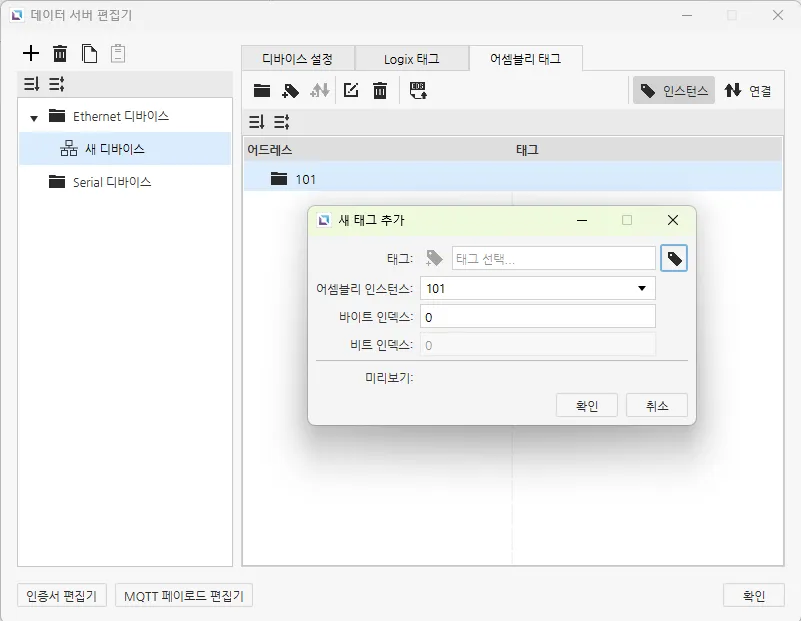Screen dimensions: 801x621
Task: Switch to the Logix 태그 tab
Action: pyautogui.click(x=411, y=59)
